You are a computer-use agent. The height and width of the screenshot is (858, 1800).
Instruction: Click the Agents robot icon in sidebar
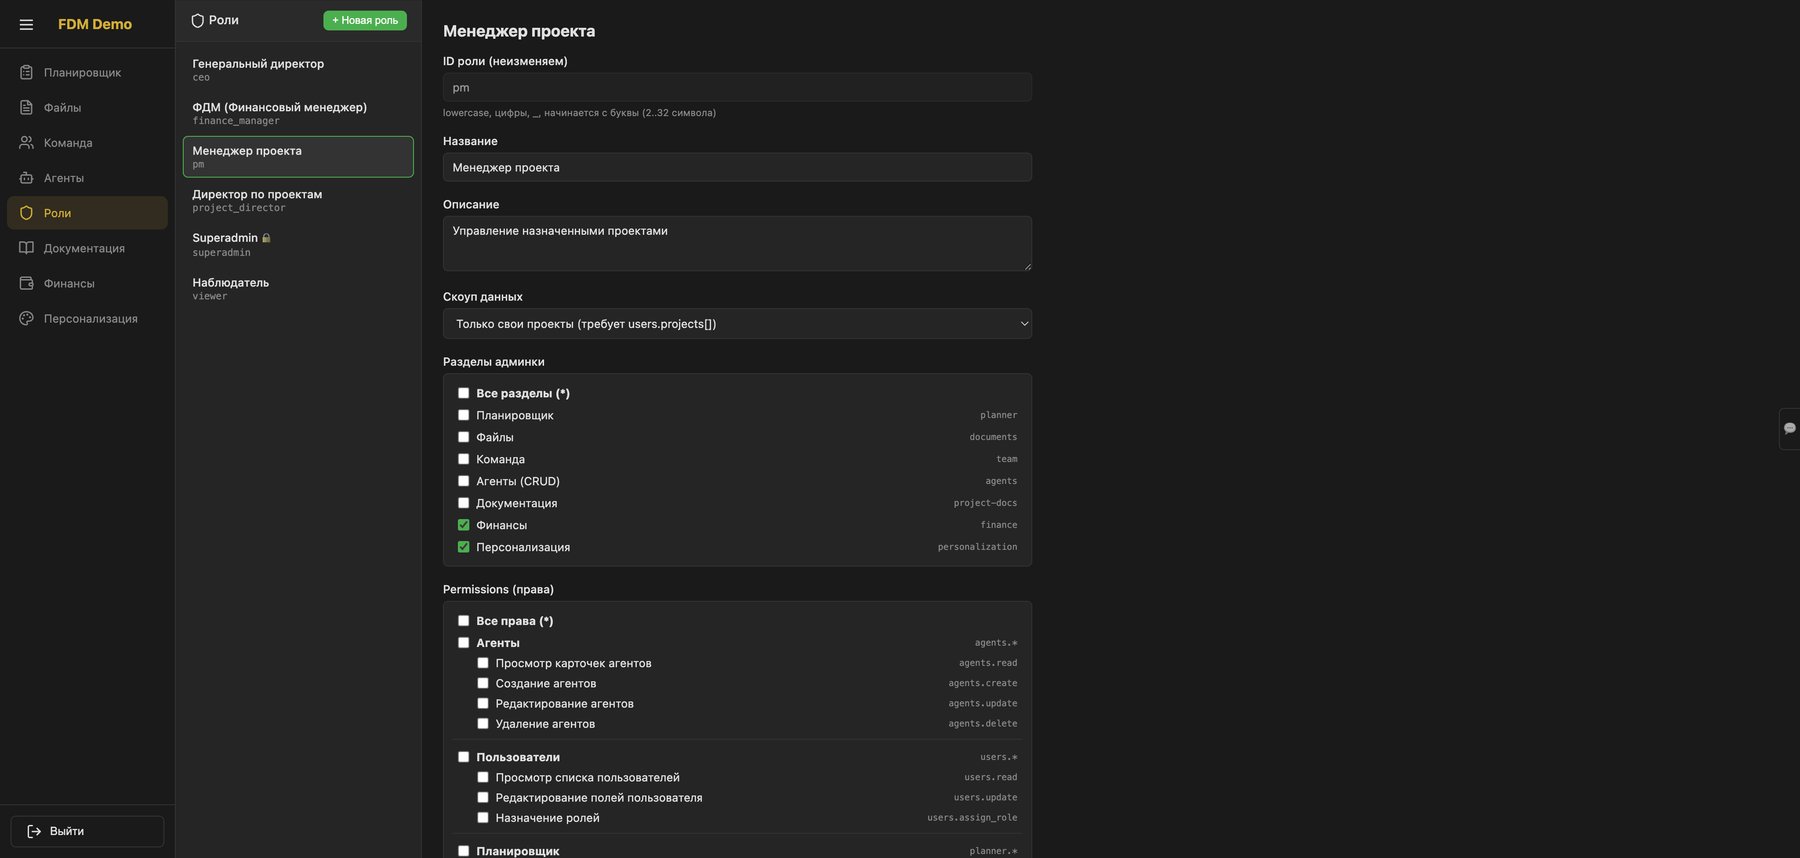coord(27,177)
